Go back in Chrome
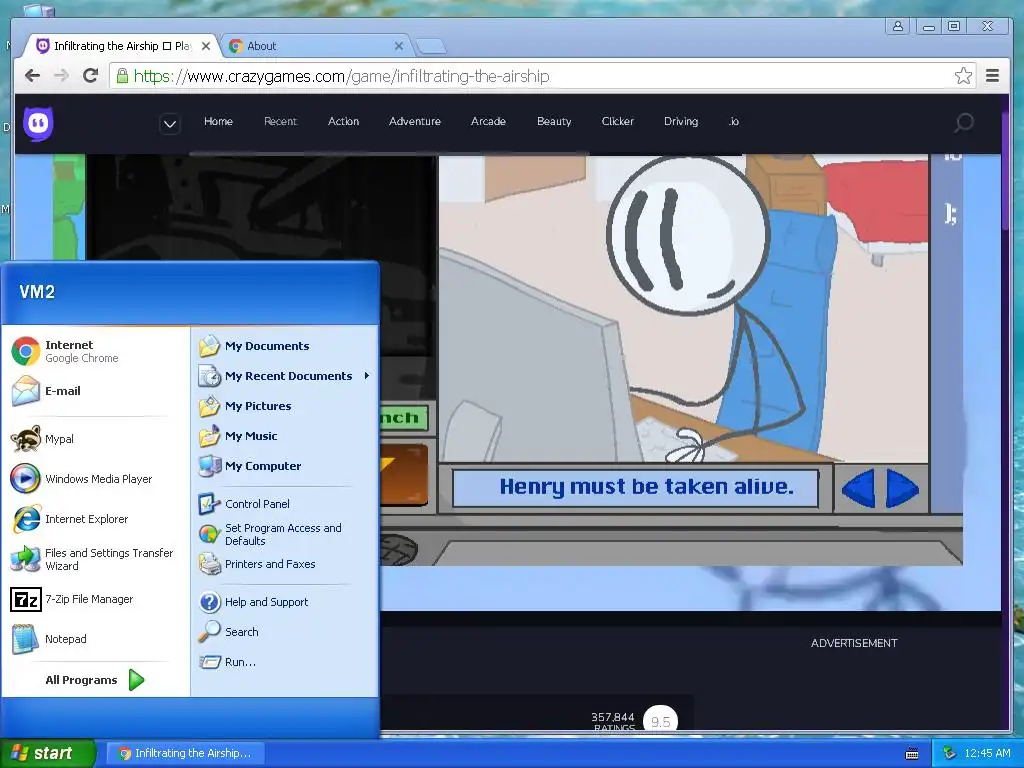1024x768 pixels. tap(32, 76)
